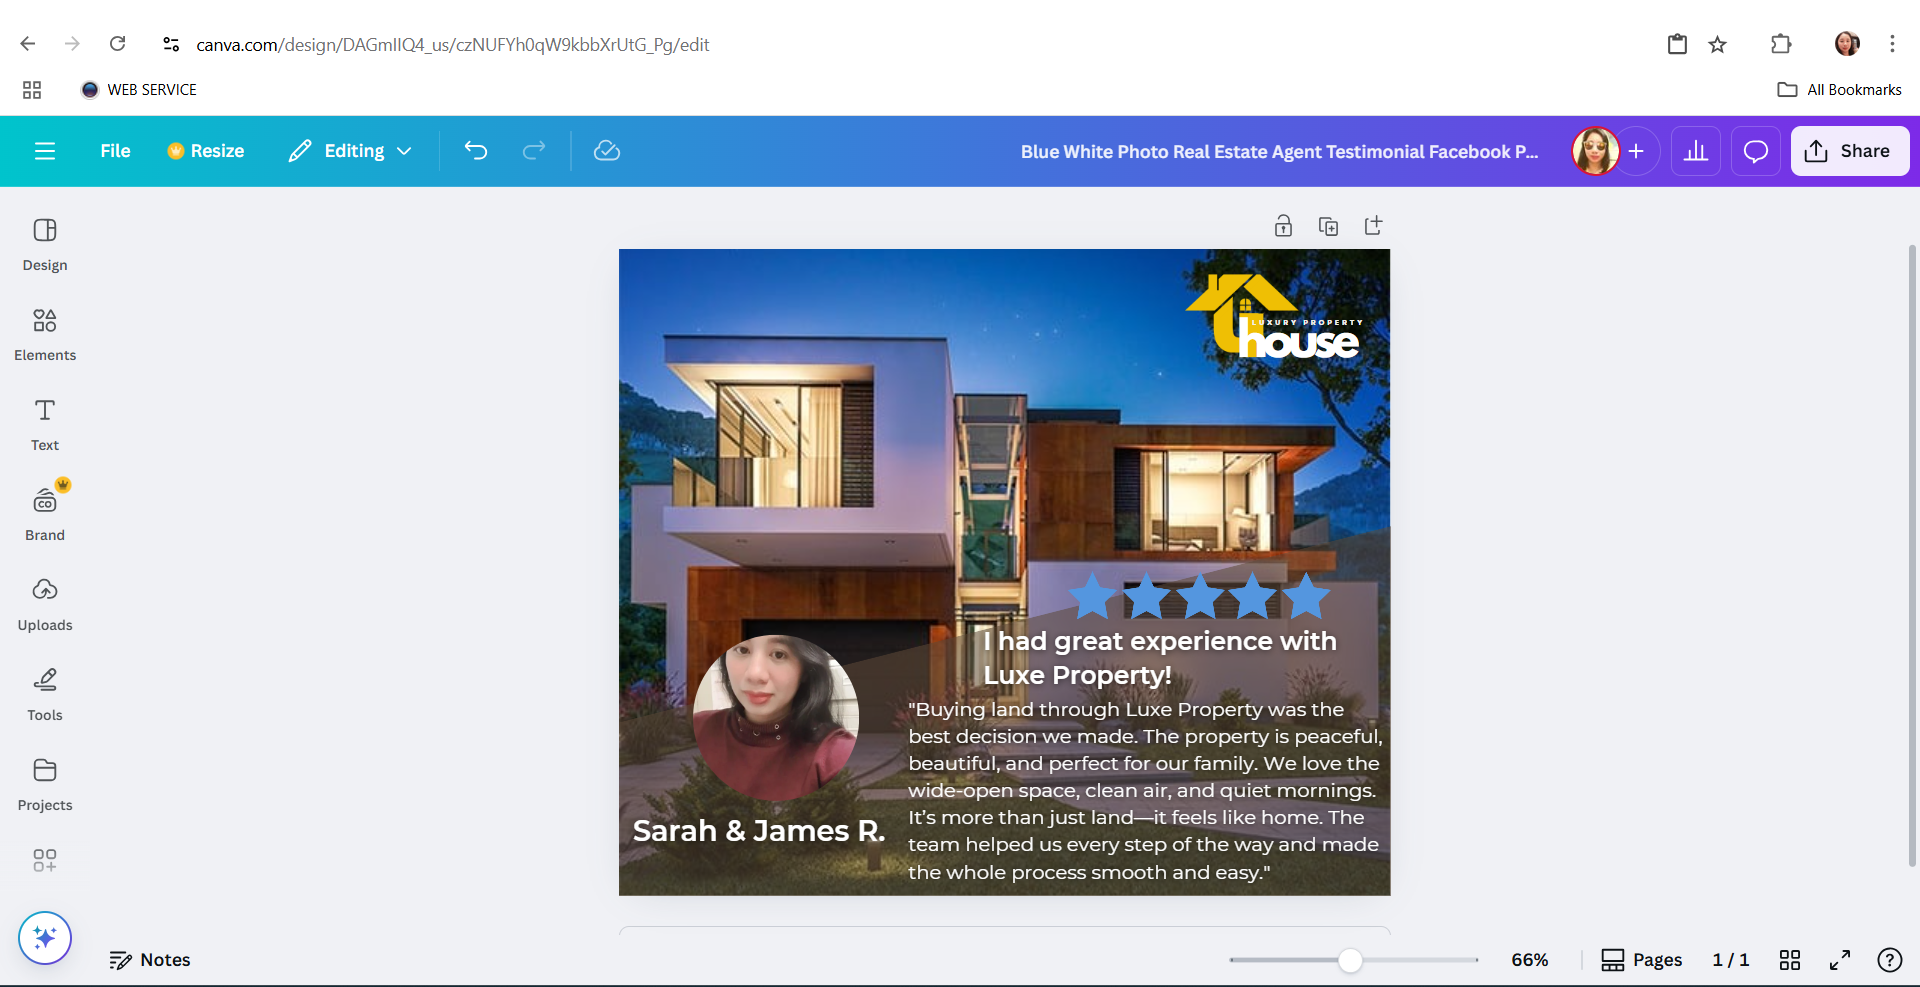Viewport: 1920px width, 987px height.
Task: Select the five blue stars rating
Action: click(1200, 597)
